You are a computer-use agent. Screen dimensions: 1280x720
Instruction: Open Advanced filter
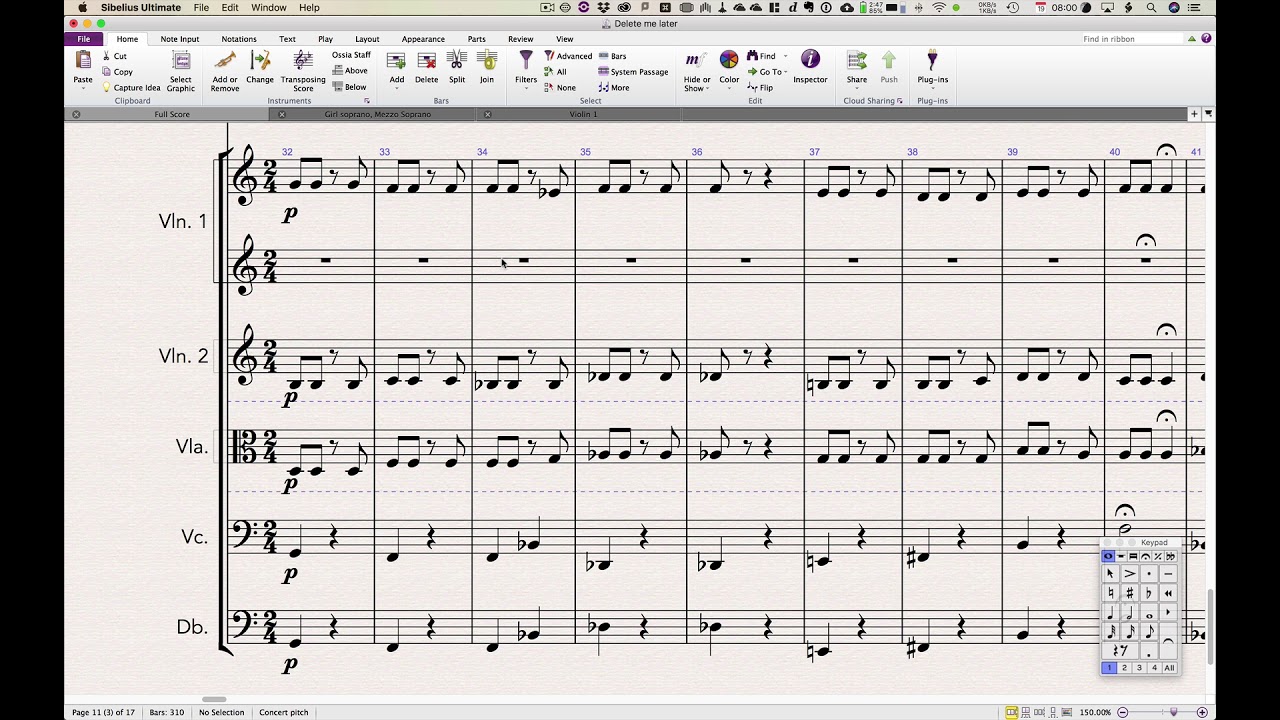point(568,56)
